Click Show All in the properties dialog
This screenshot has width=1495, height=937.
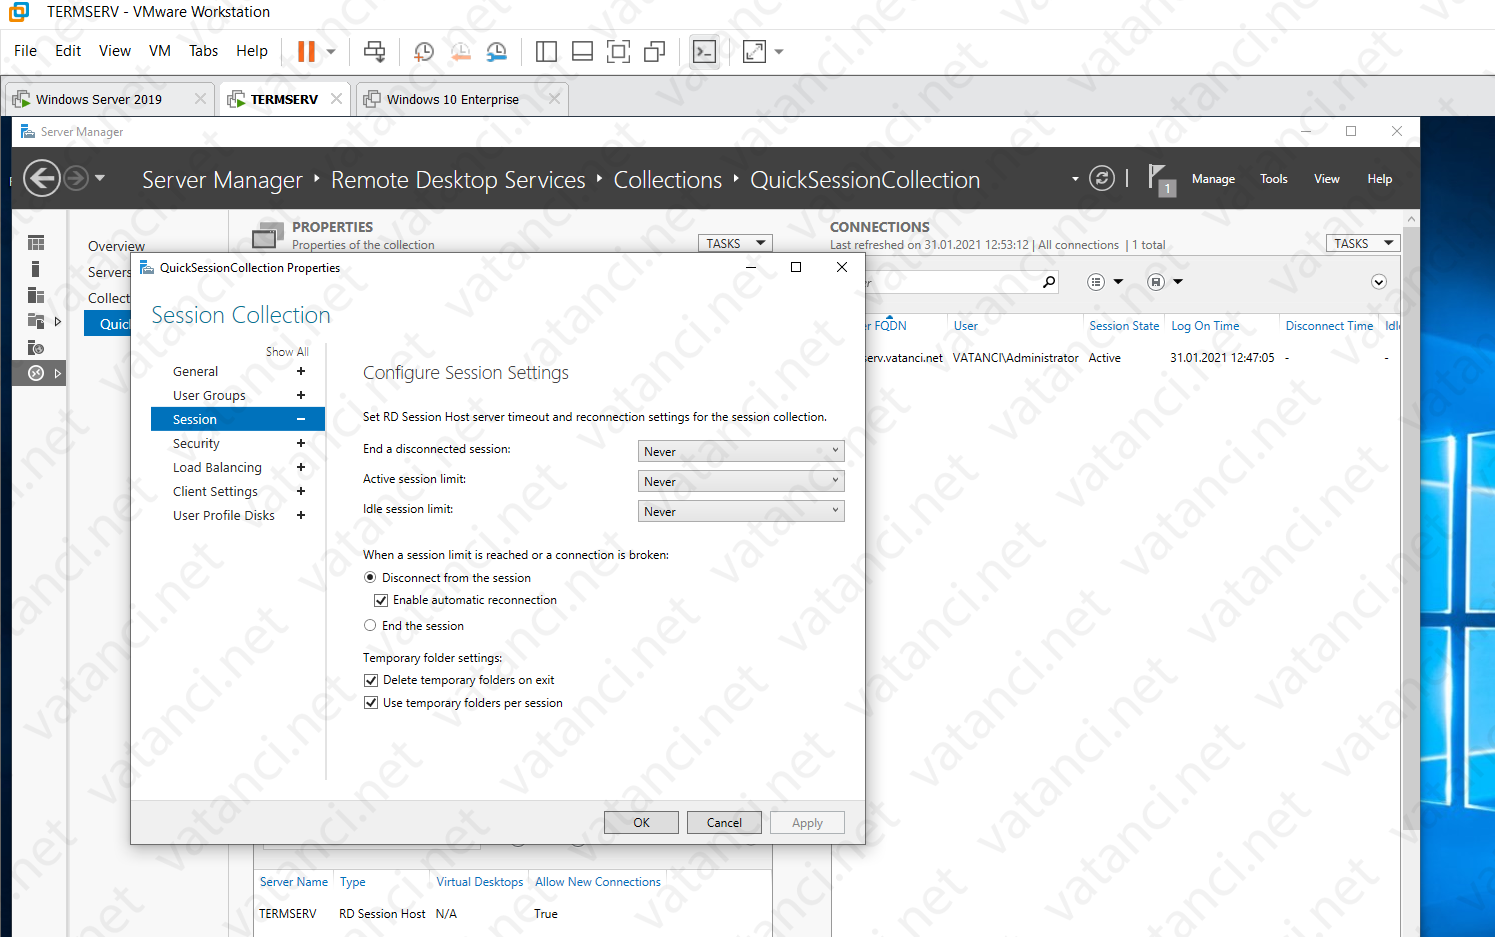pyautogui.click(x=287, y=352)
